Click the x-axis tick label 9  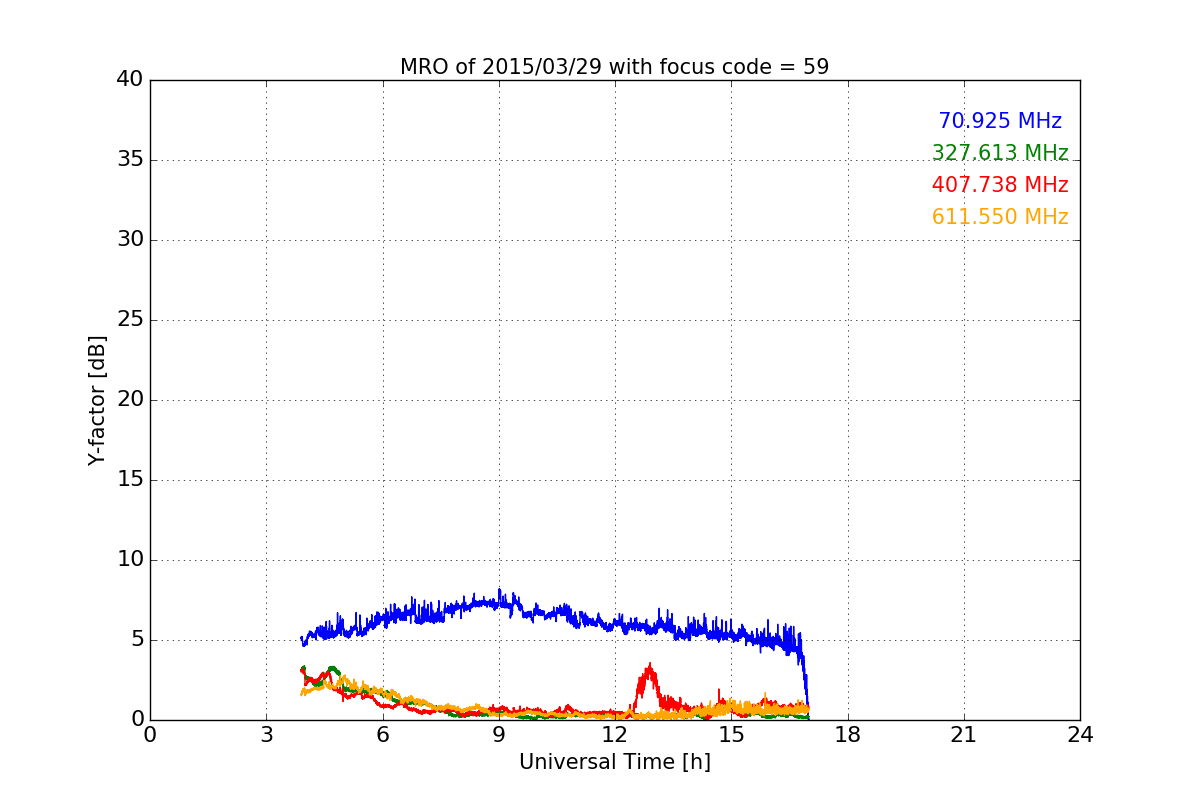pyautogui.click(x=499, y=735)
